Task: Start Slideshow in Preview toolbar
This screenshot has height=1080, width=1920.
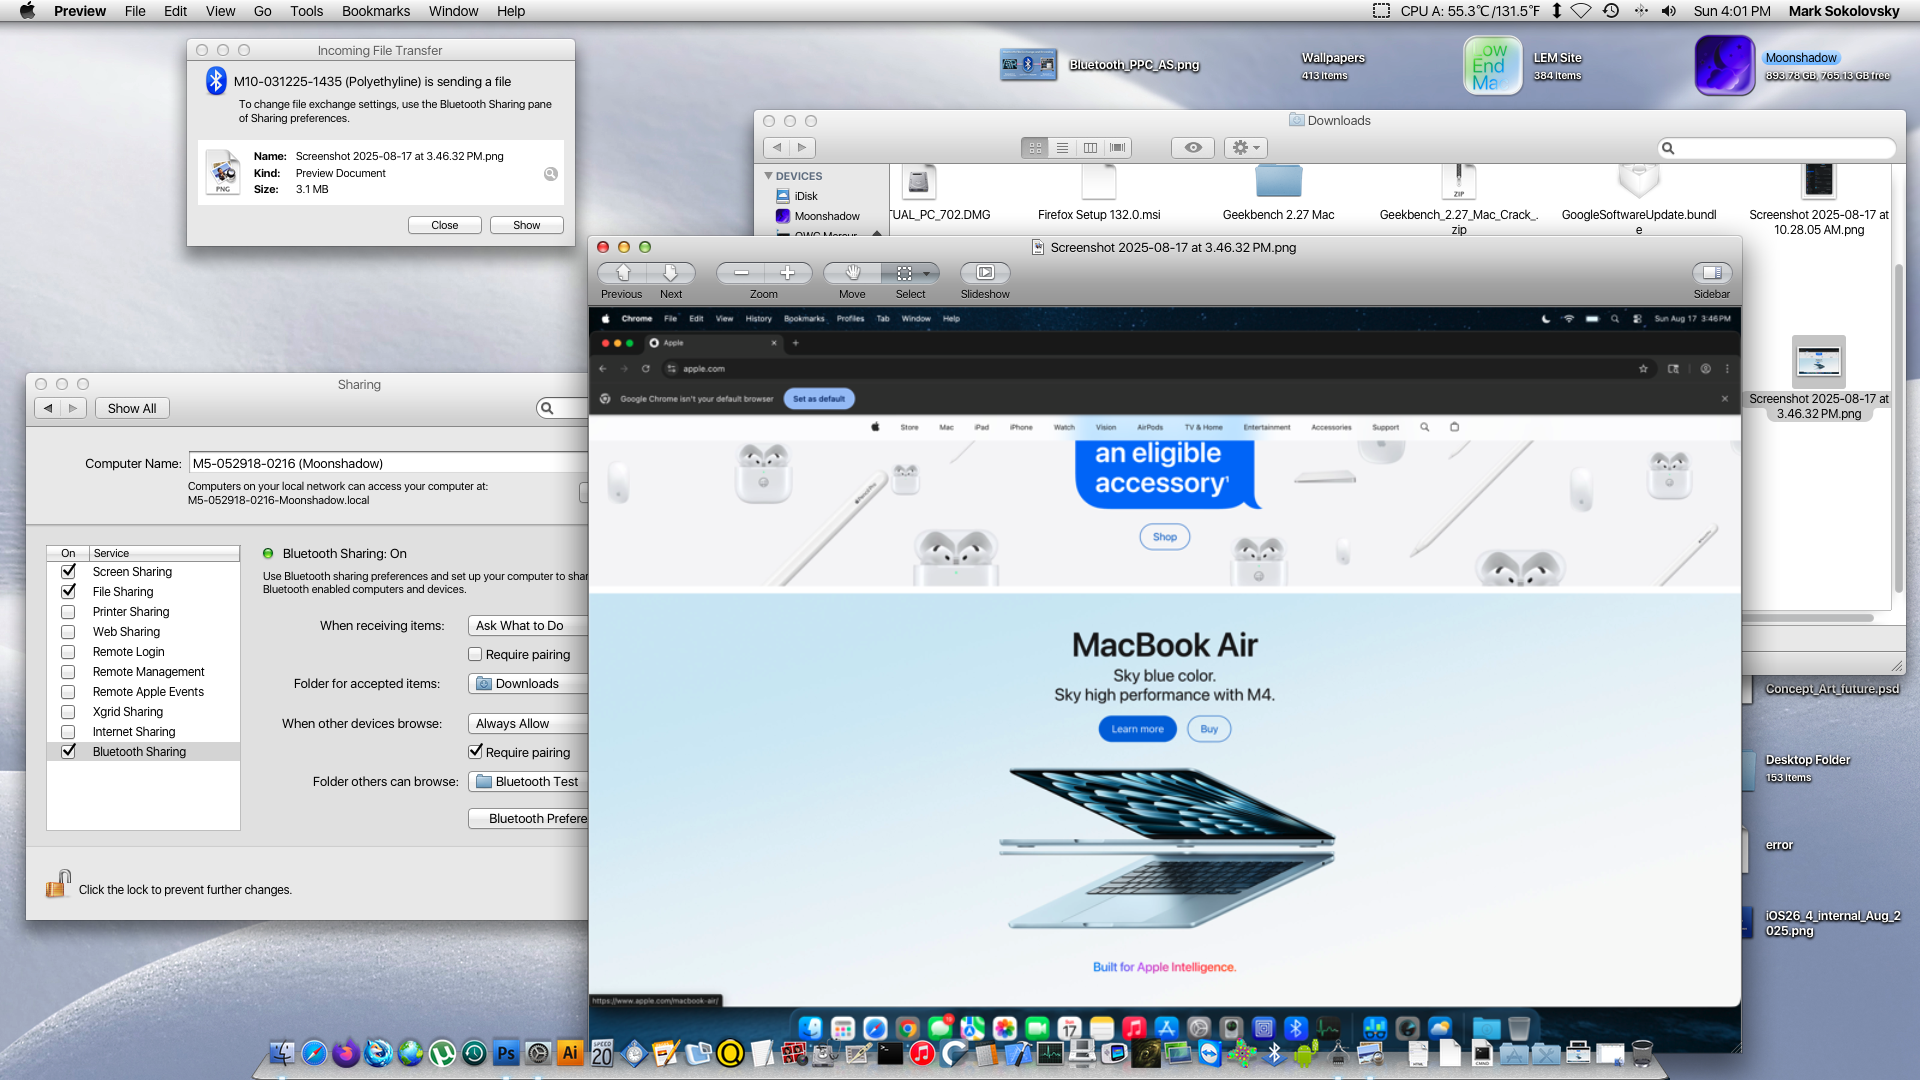Action: click(985, 273)
